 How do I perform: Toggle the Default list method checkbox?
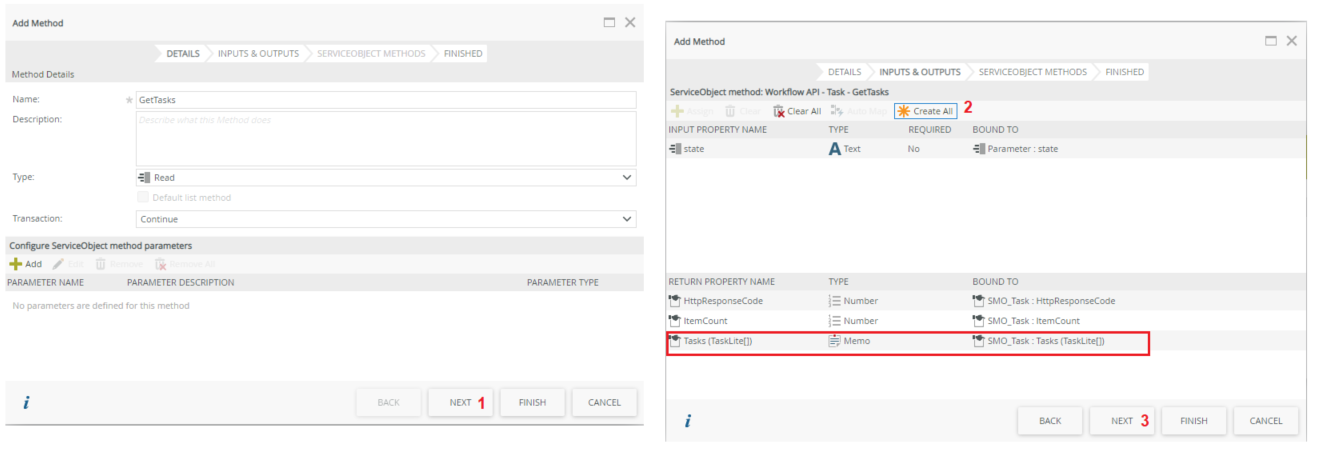click(x=143, y=197)
